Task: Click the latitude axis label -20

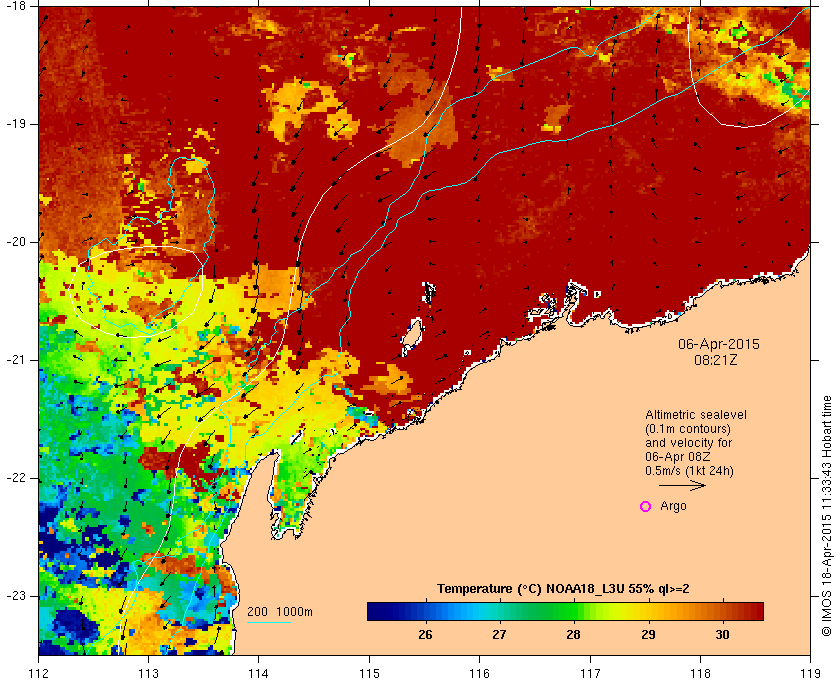Action: point(15,242)
